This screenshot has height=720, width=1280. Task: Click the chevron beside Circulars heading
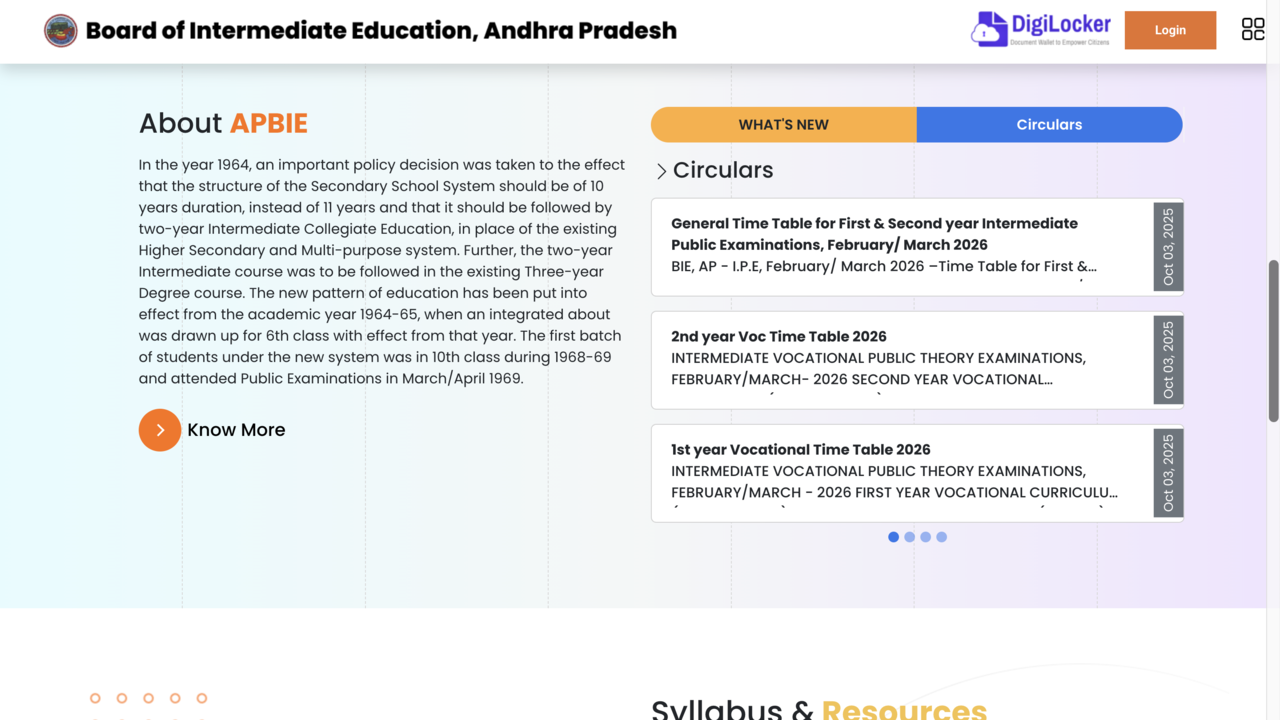pyautogui.click(x=661, y=171)
